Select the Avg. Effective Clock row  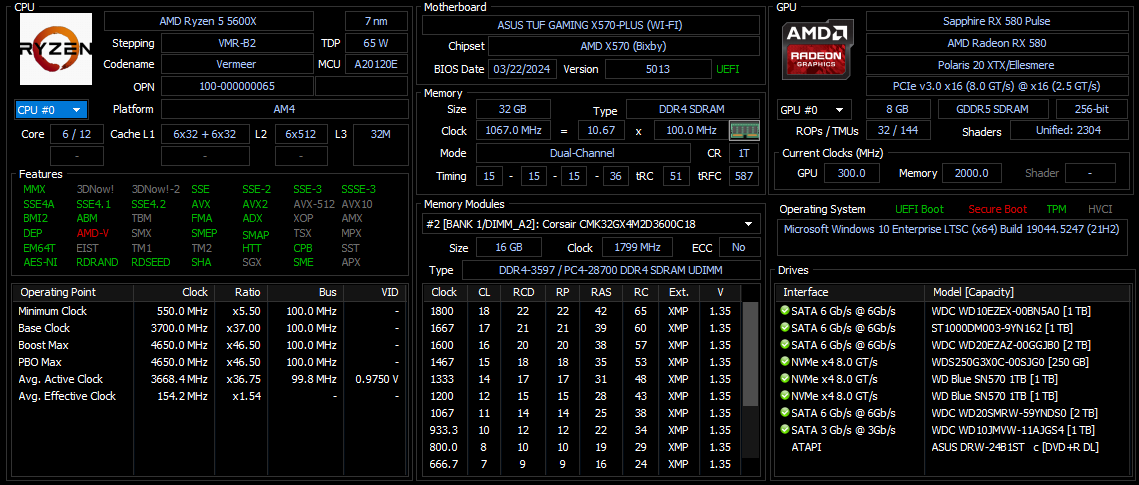[208, 396]
